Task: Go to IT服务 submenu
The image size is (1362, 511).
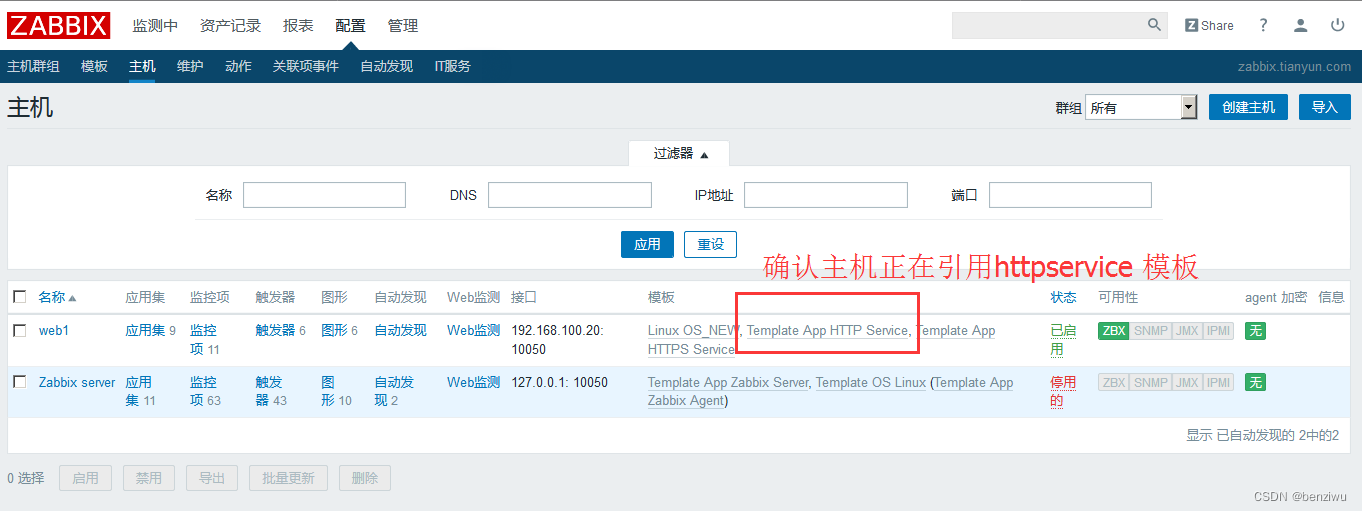Action: (x=452, y=66)
